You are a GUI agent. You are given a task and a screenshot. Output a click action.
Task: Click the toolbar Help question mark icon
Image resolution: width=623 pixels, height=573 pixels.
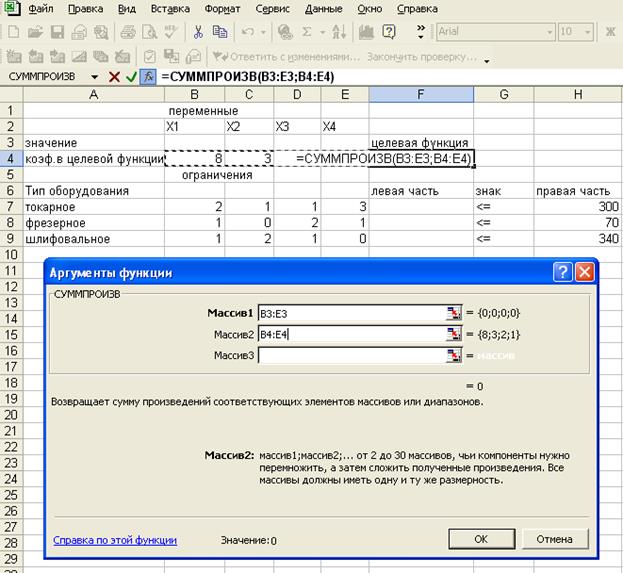[x=389, y=32]
